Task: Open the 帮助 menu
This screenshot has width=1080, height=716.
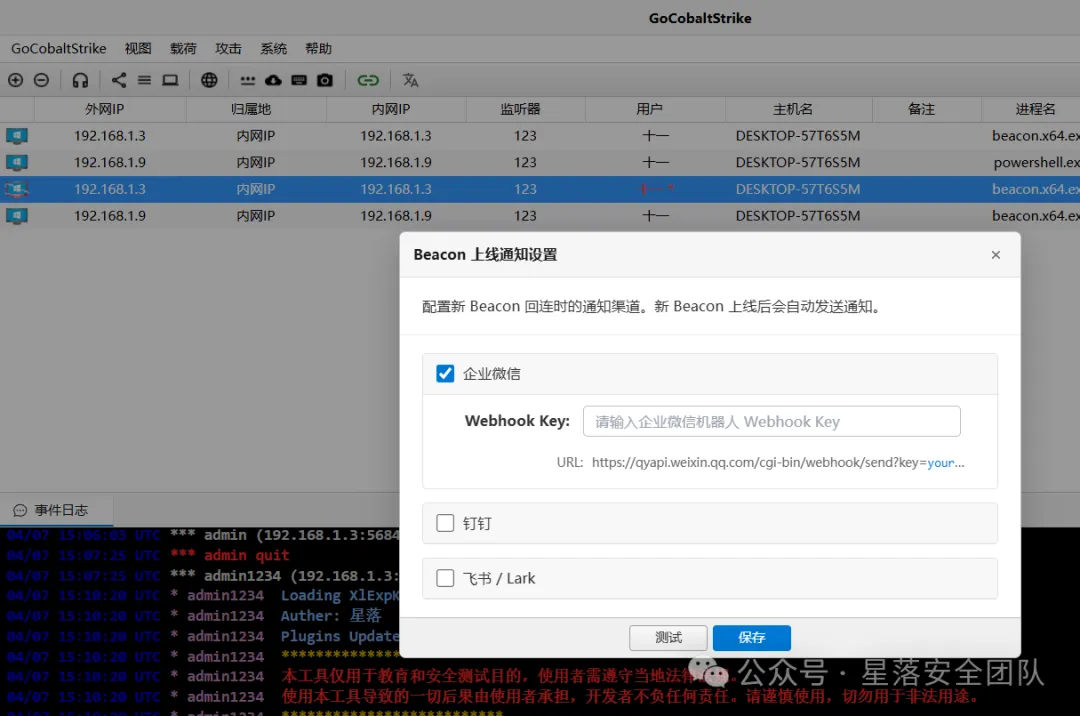Action: pyautogui.click(x=318, y=48)
